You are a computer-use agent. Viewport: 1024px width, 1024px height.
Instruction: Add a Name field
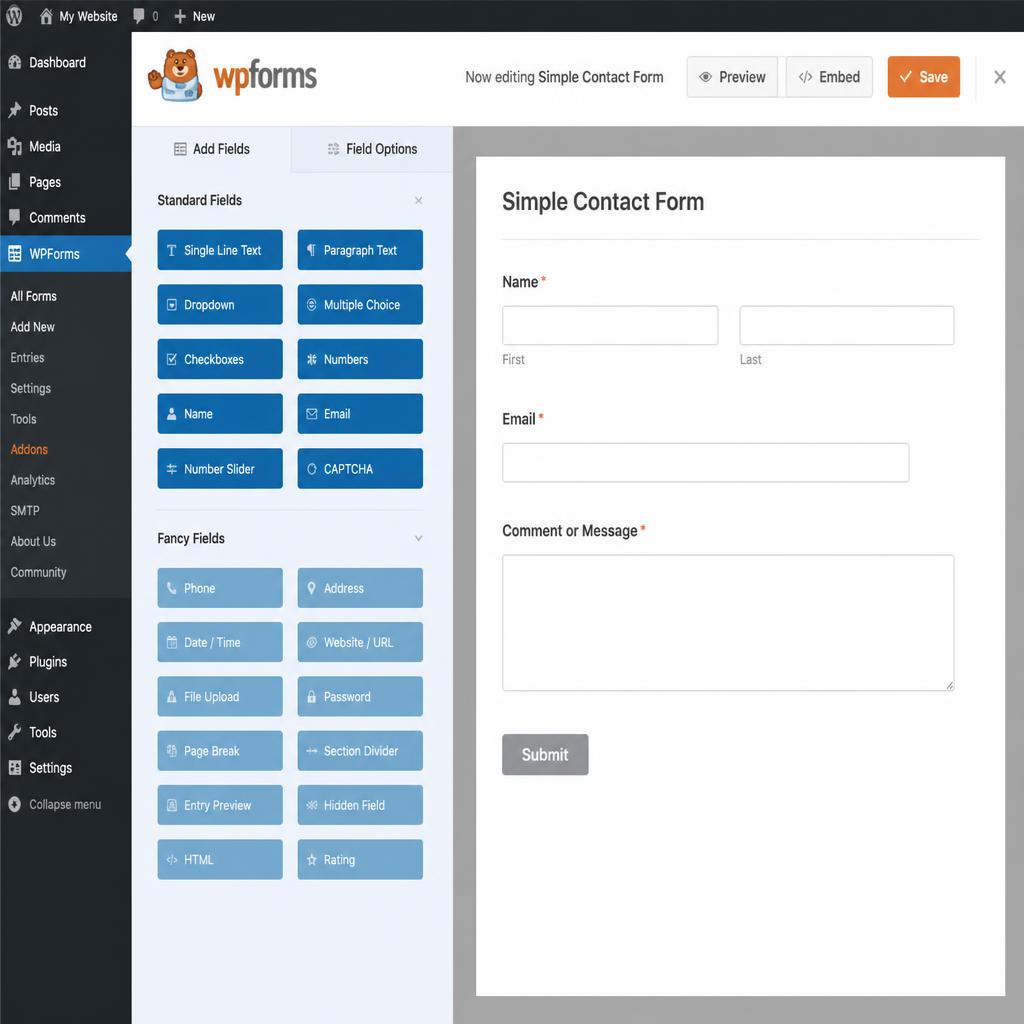tap(220, 413)
